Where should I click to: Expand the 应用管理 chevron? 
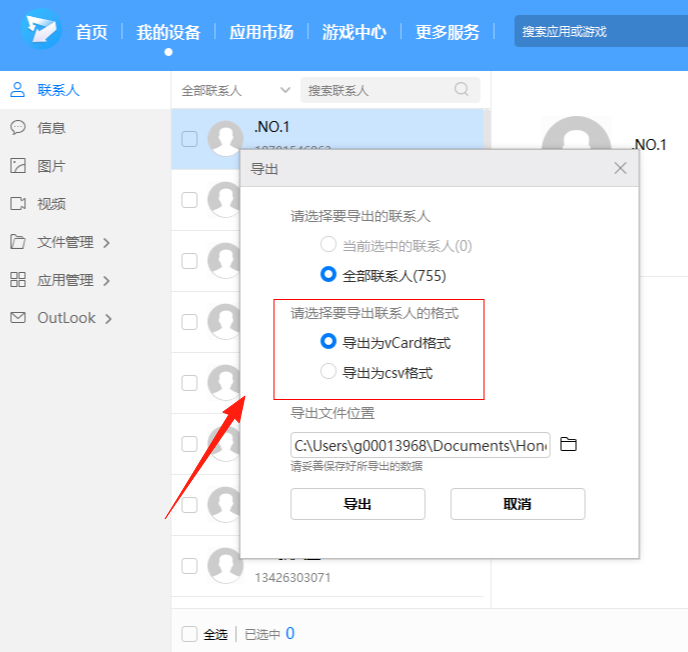106,280
